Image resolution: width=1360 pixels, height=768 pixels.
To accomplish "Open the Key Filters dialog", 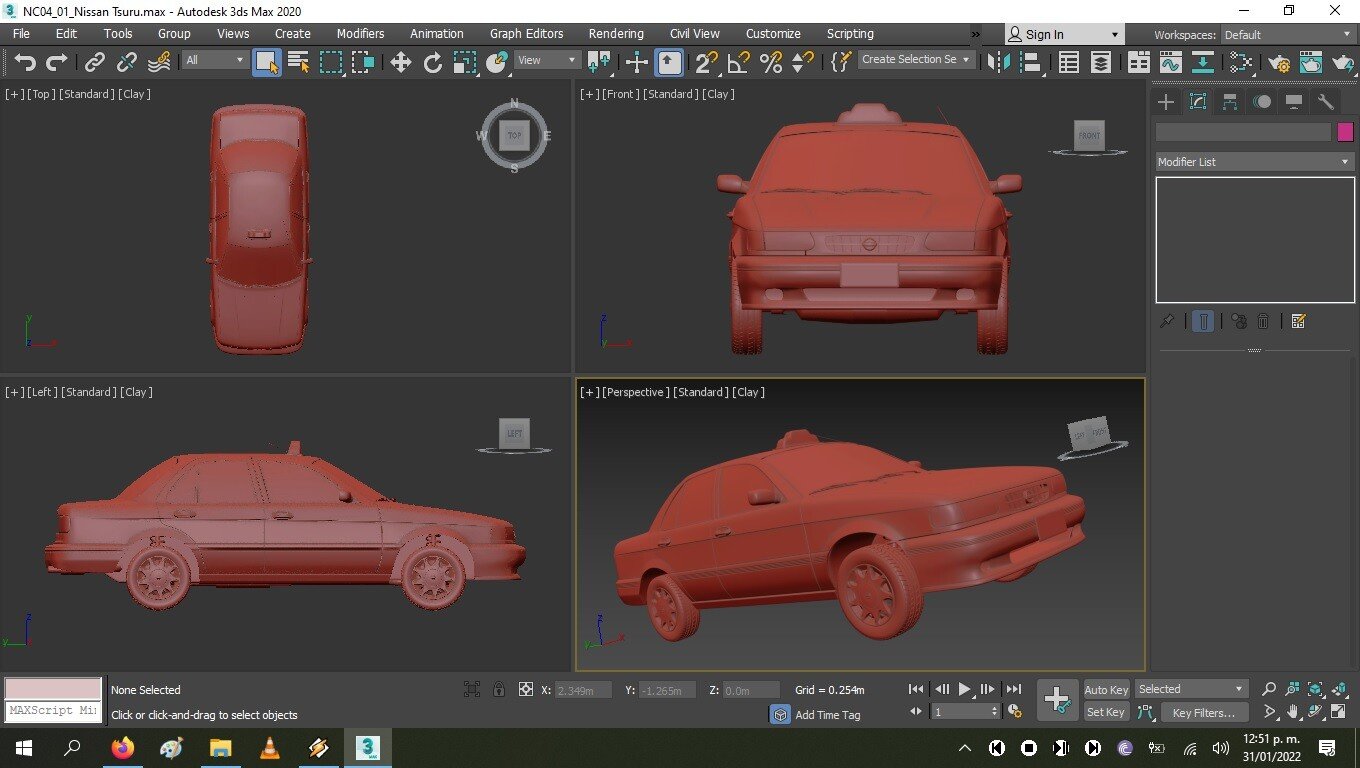I will 1204,713.
